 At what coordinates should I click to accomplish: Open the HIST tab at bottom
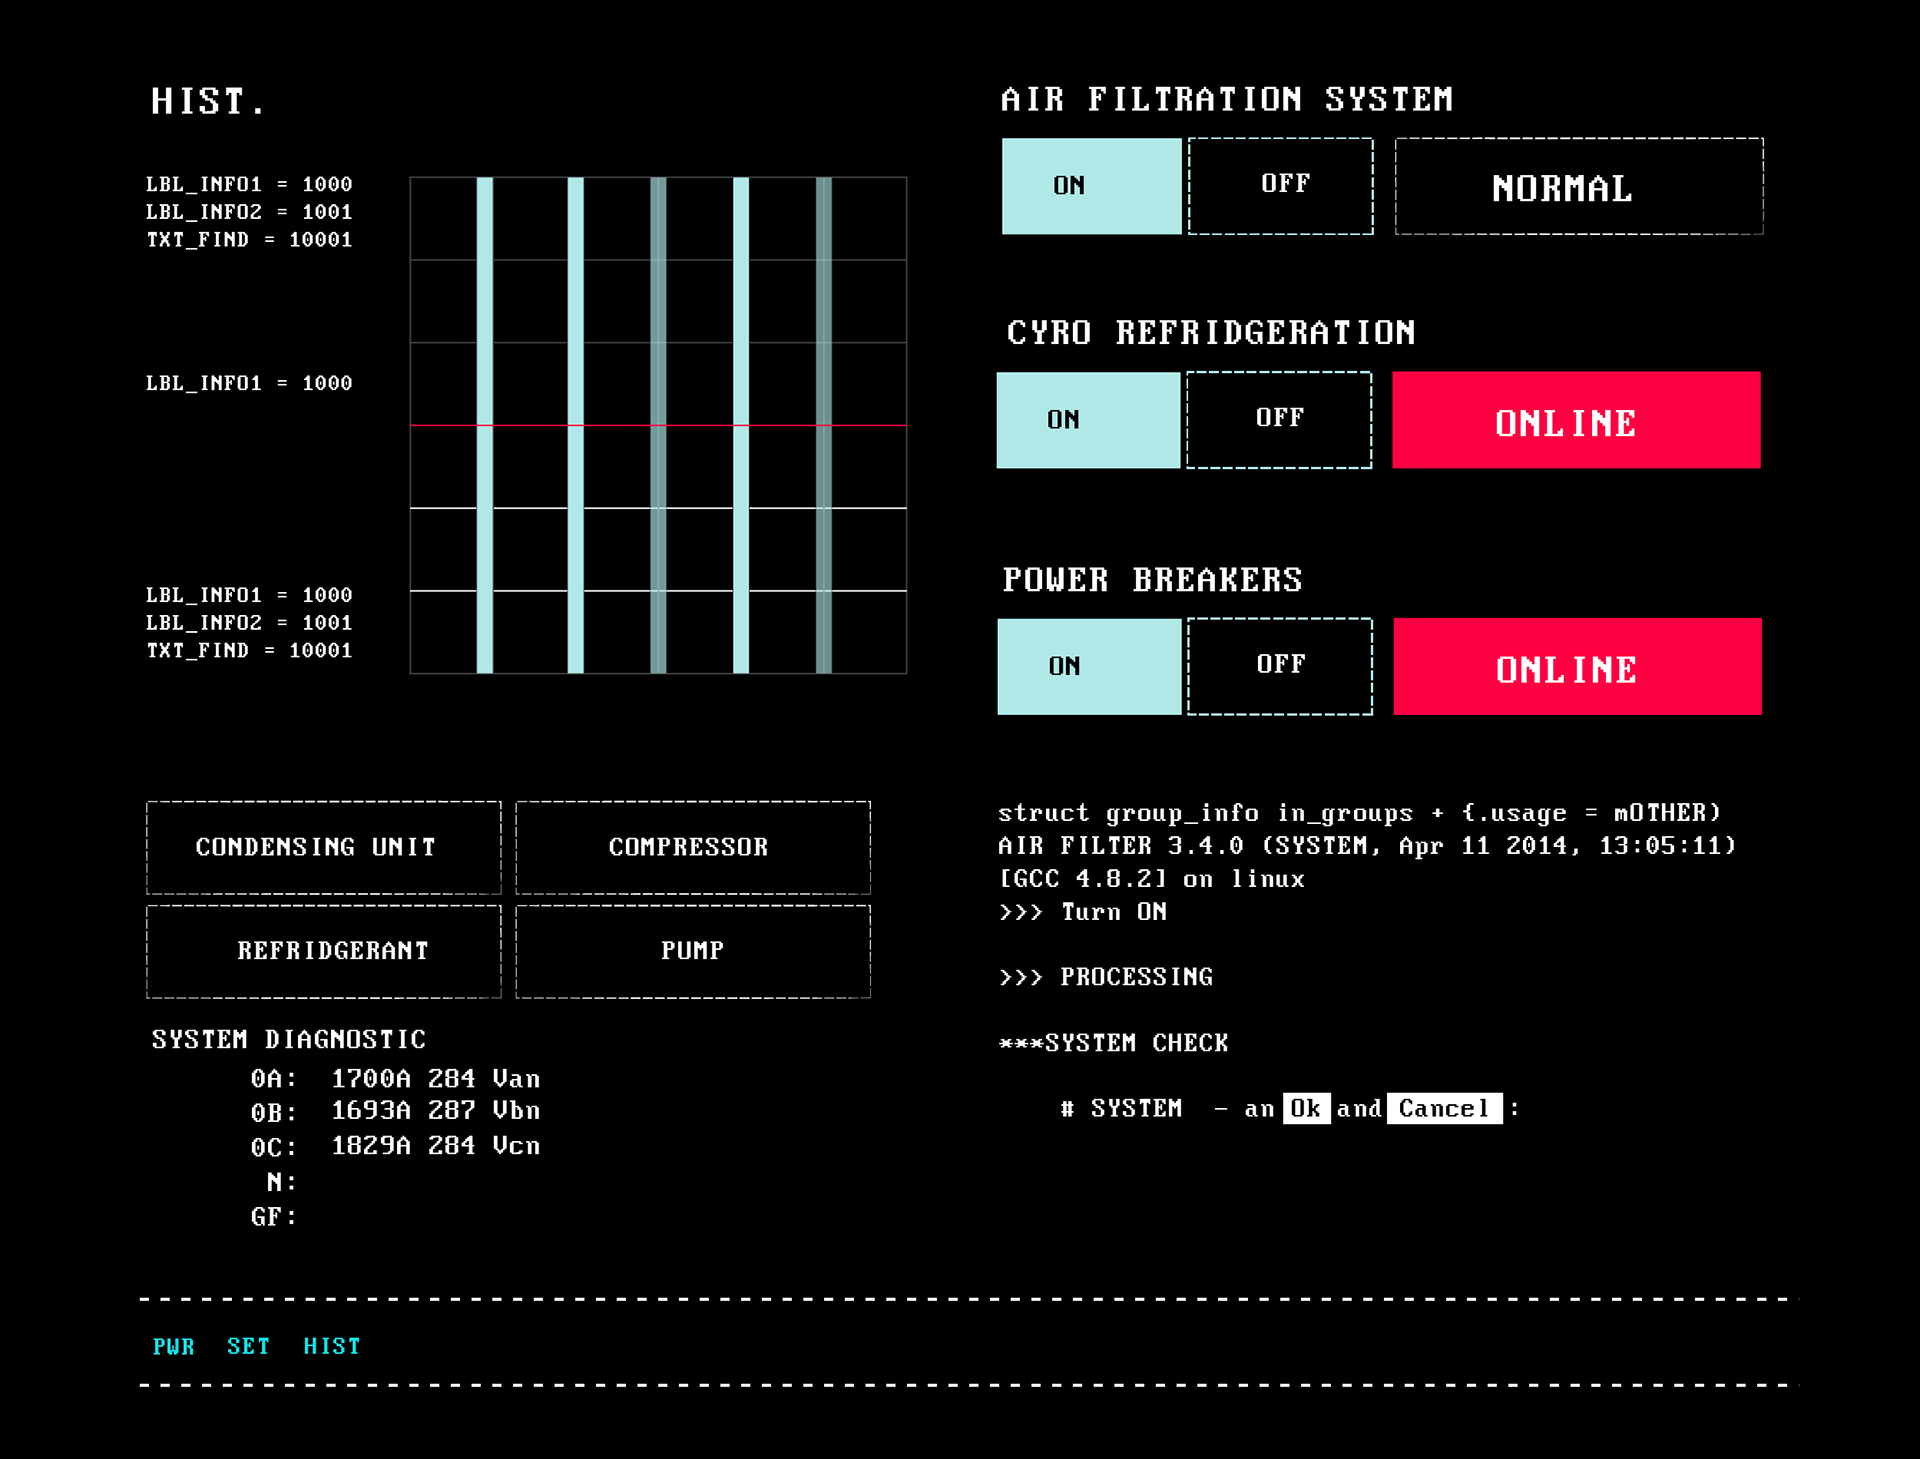pos(331,1346)
